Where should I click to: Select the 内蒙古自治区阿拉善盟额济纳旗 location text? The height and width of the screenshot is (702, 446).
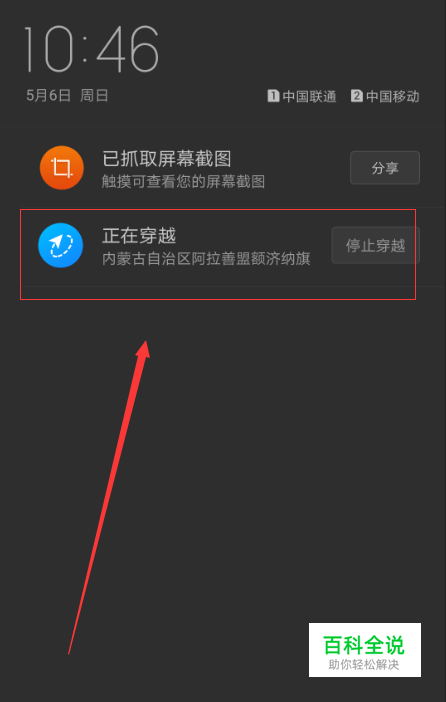[206, 259]
